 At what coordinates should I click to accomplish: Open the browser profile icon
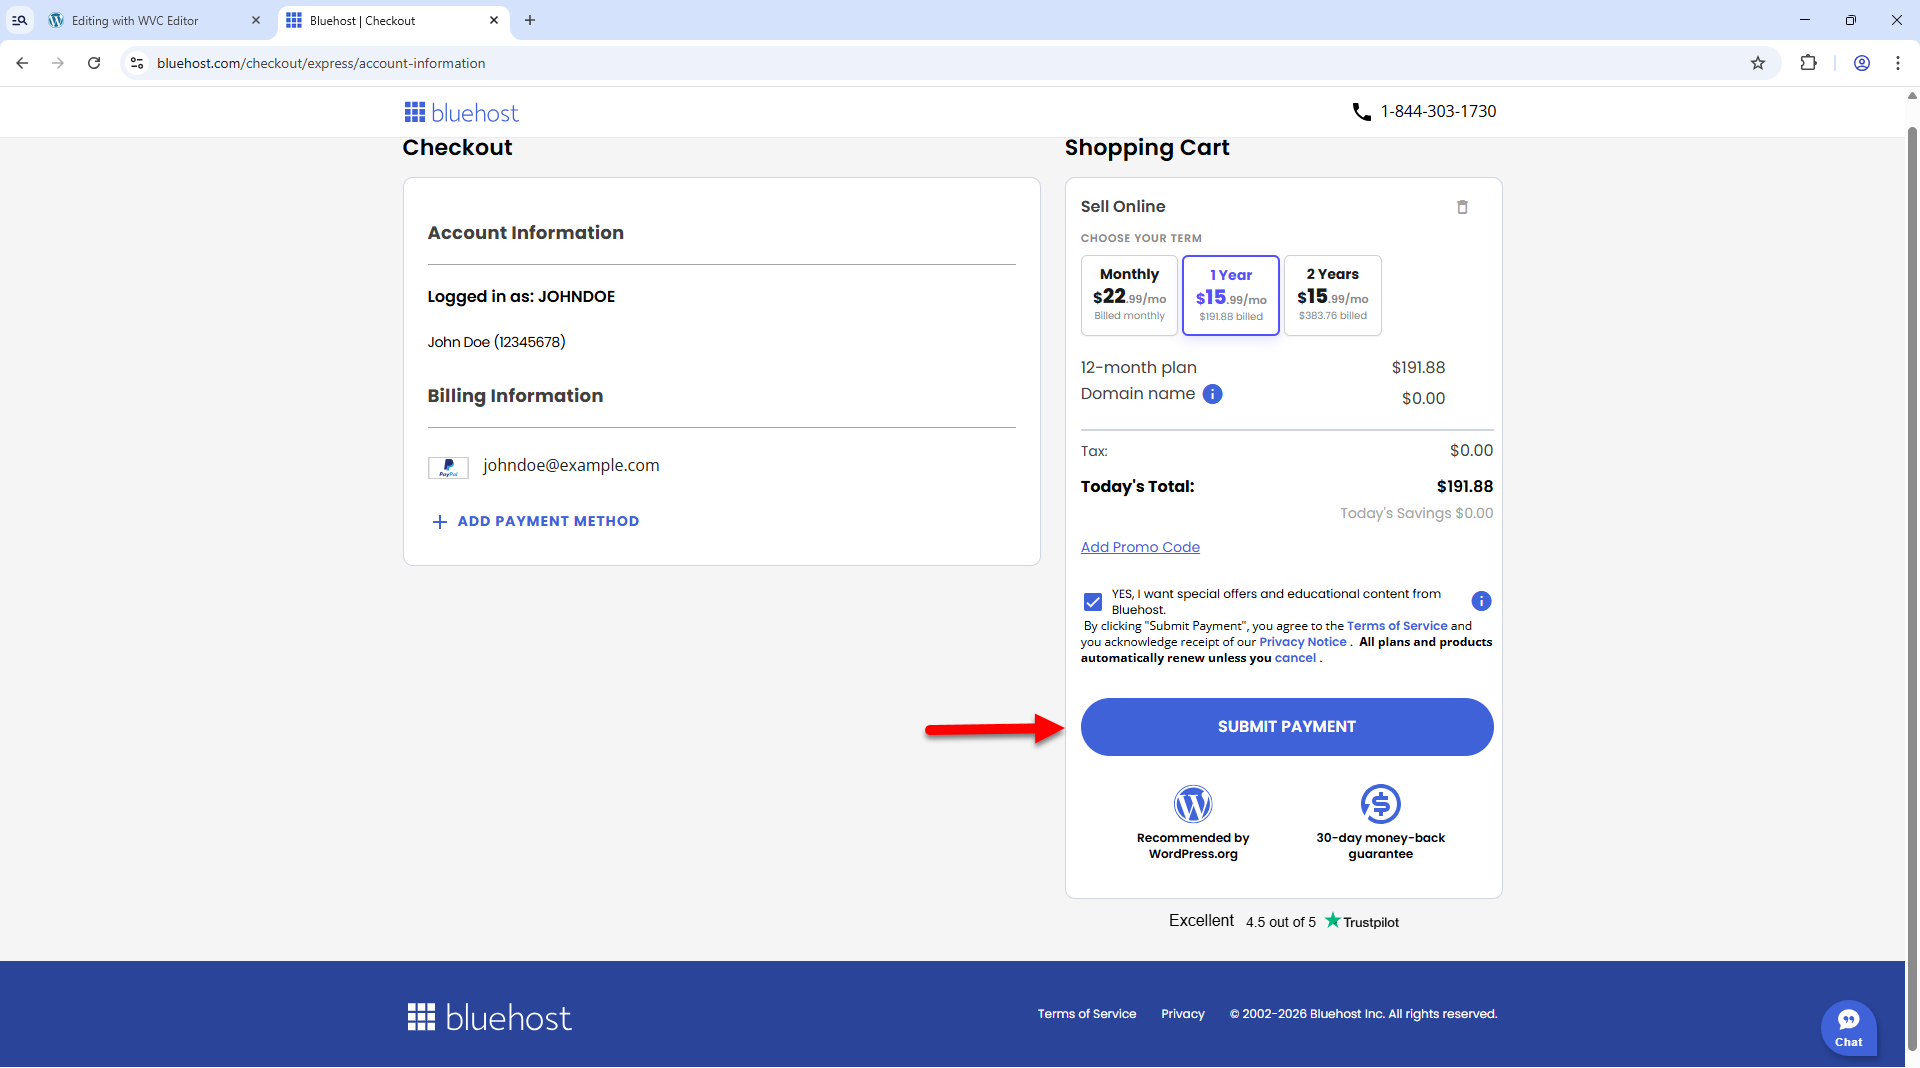tap(1862, 63)
